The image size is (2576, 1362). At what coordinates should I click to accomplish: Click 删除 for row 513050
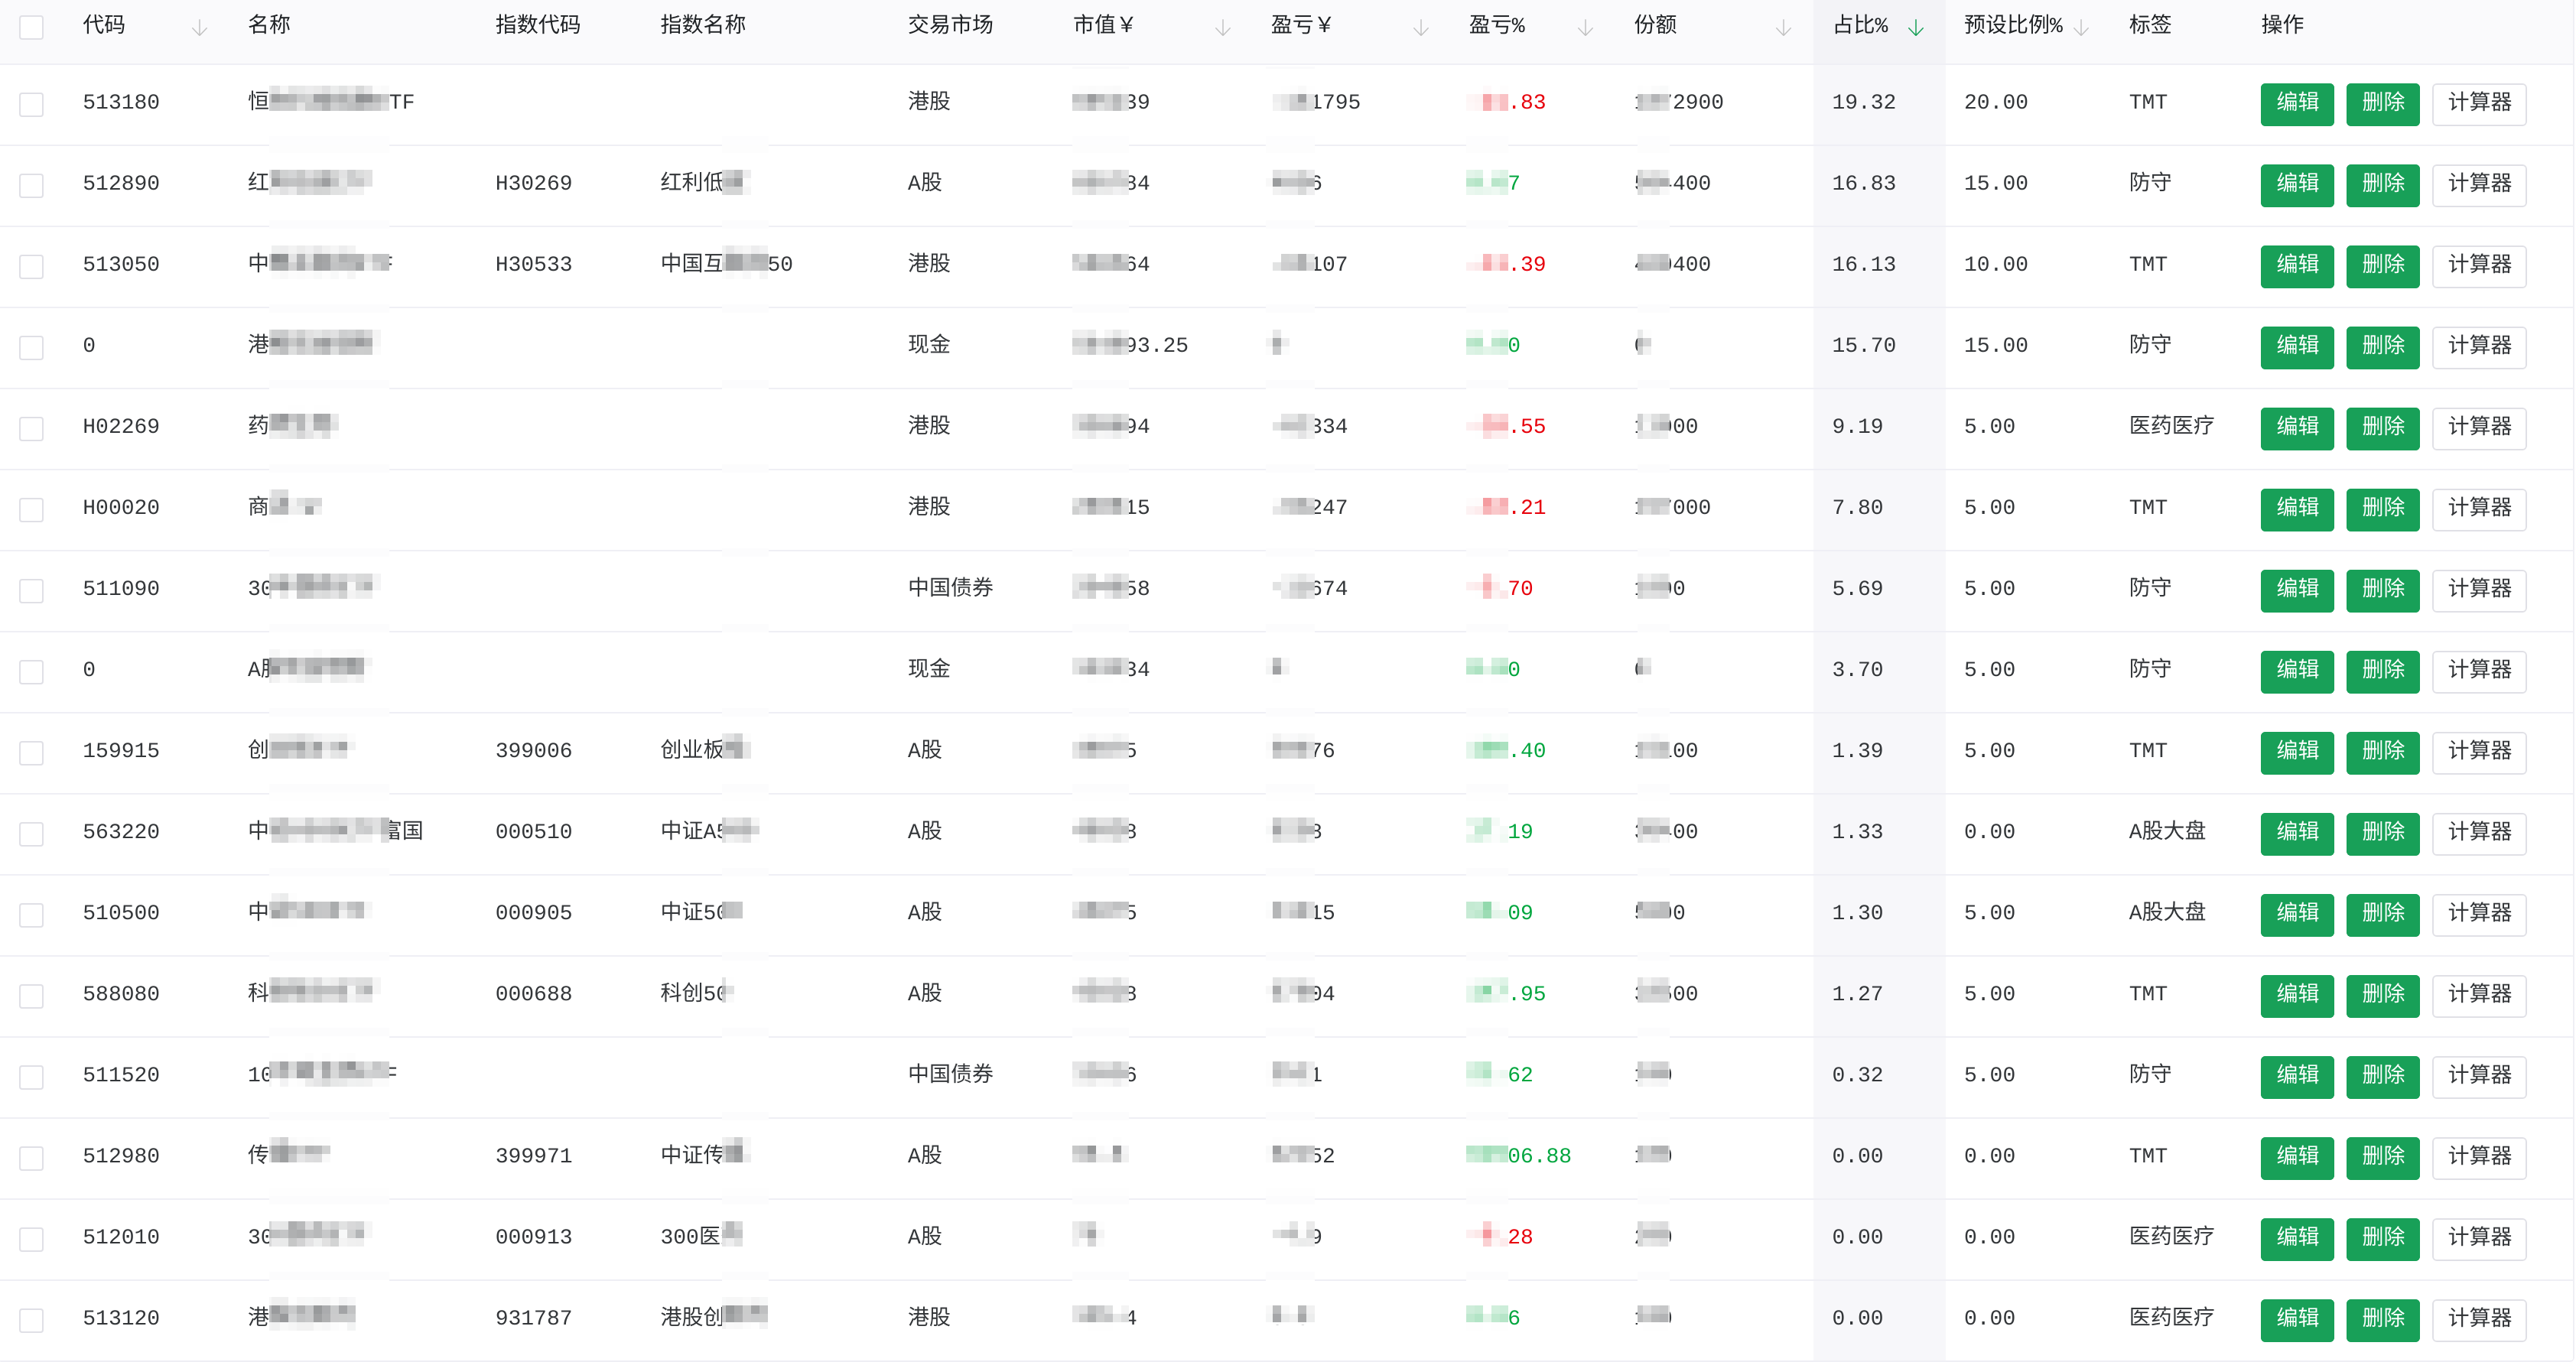coord(2382,265)
